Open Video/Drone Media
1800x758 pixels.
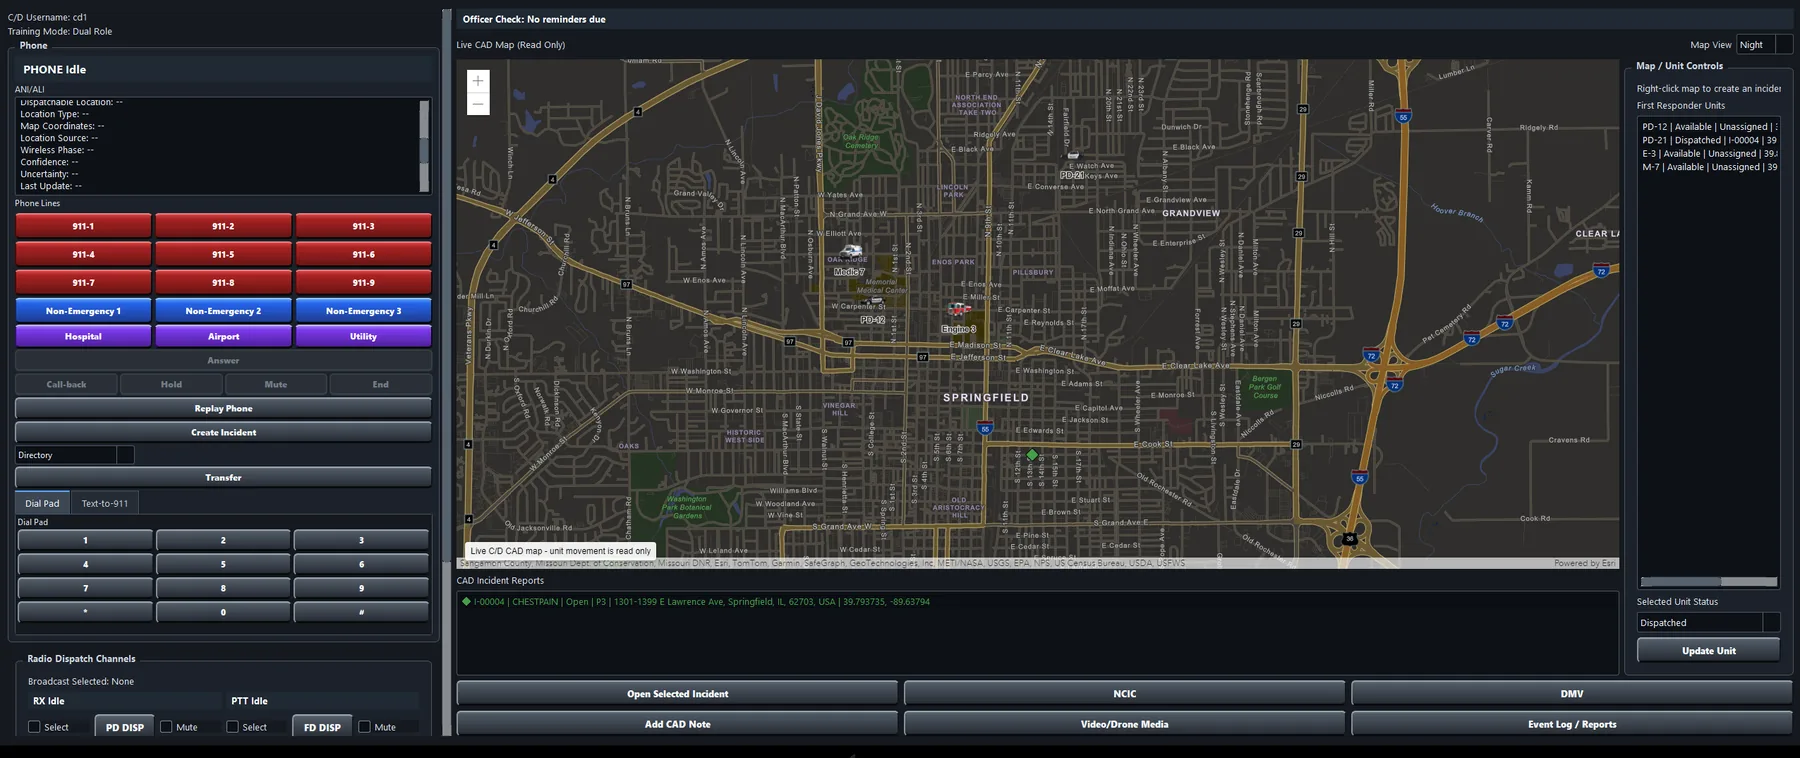(x=1124, y=724)
